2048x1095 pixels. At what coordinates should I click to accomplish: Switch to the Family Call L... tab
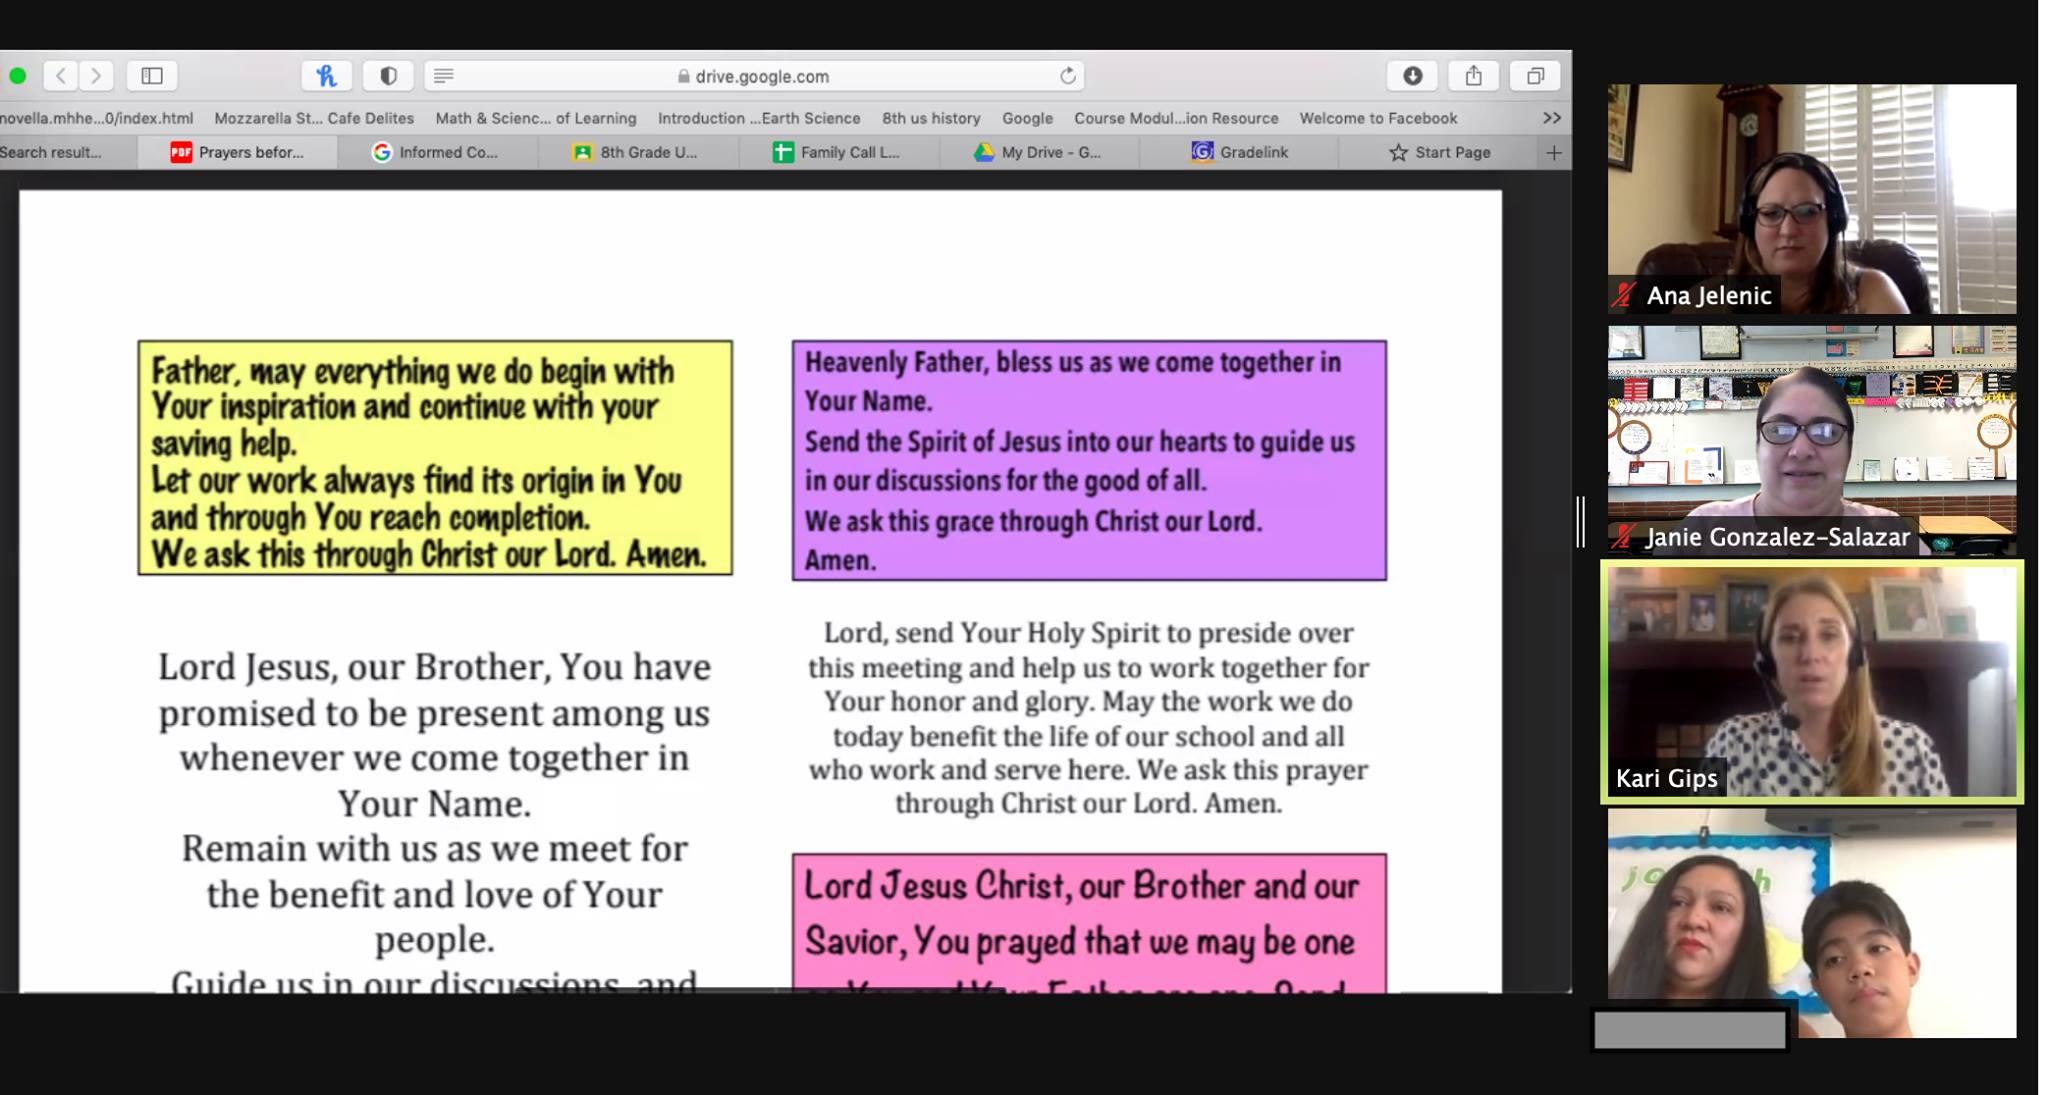838,152
